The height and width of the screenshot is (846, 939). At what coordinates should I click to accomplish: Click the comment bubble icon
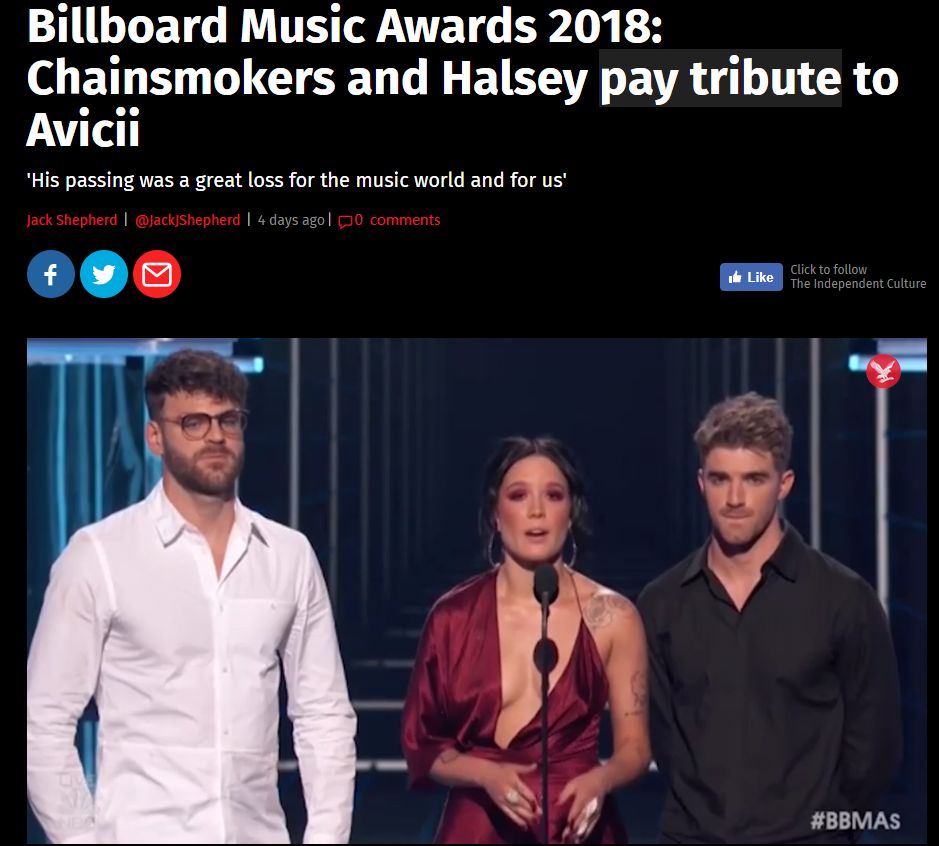(345, 222)
